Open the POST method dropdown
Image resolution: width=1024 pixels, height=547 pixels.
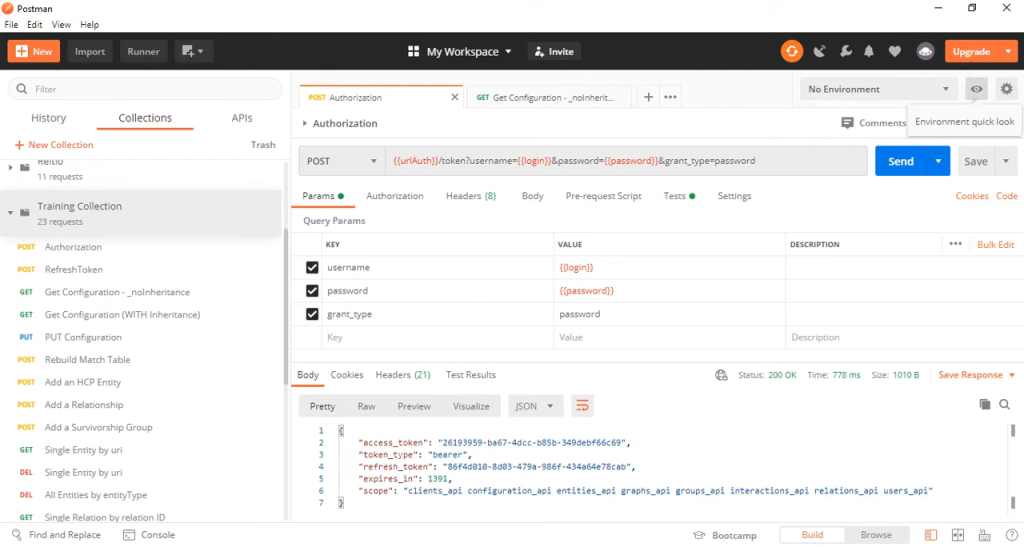tap(342, 161)
